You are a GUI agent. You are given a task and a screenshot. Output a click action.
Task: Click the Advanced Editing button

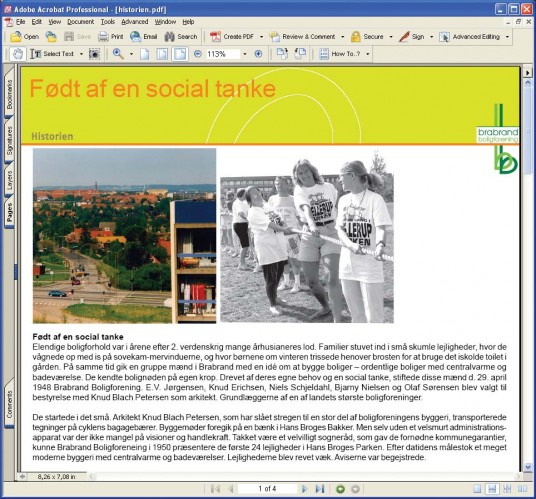tap(469, 37)
